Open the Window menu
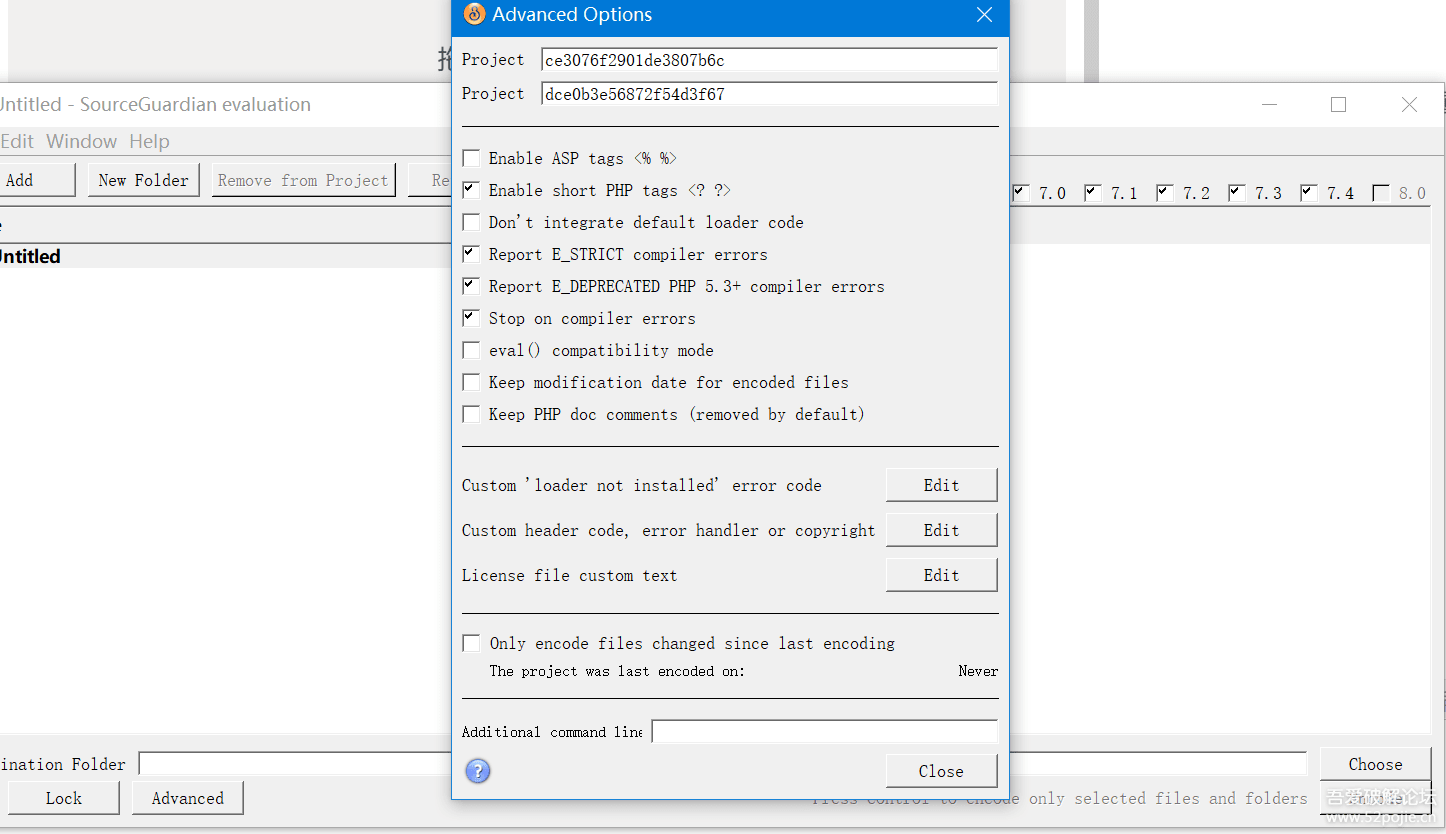This screenshot has width=1446, height=834. [82, 141]
